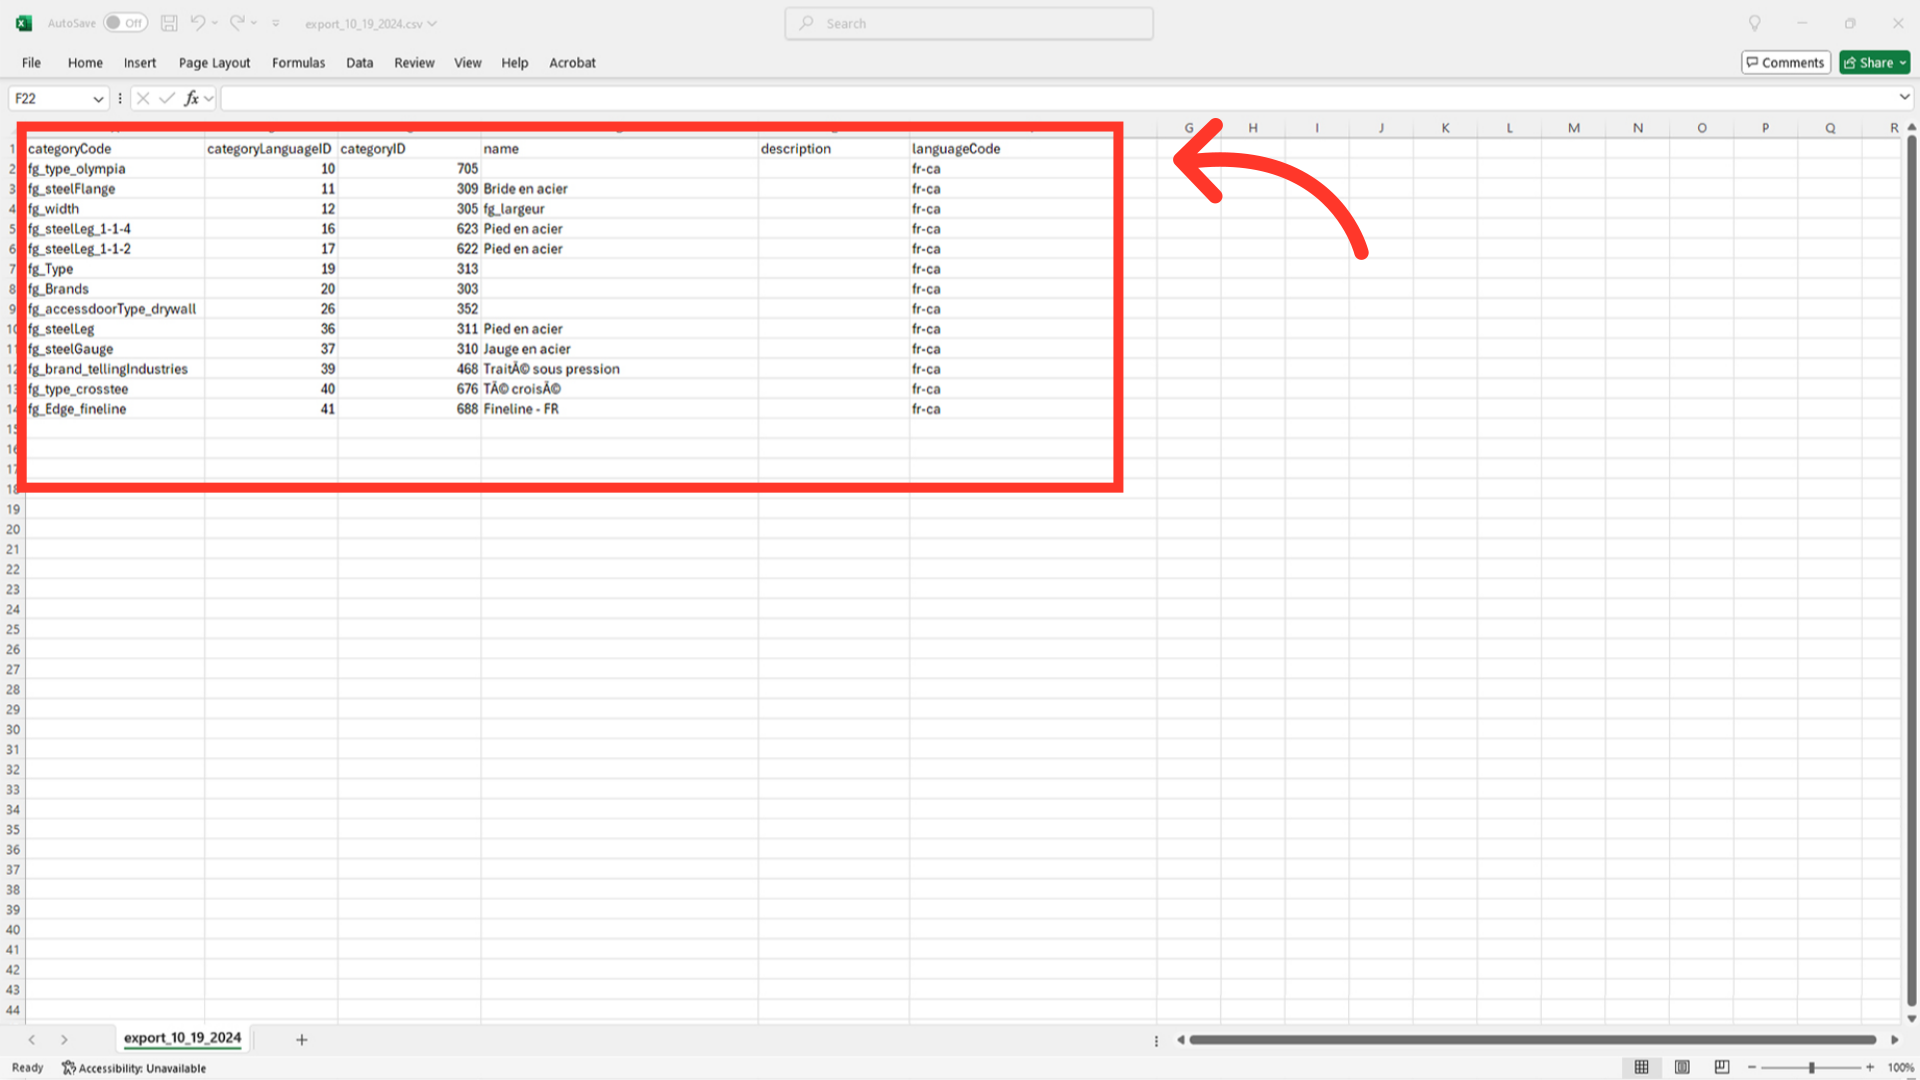Open the Share button dropdown
Viewport: 1920px width, 1080px height.
(x=1903, y=62)
